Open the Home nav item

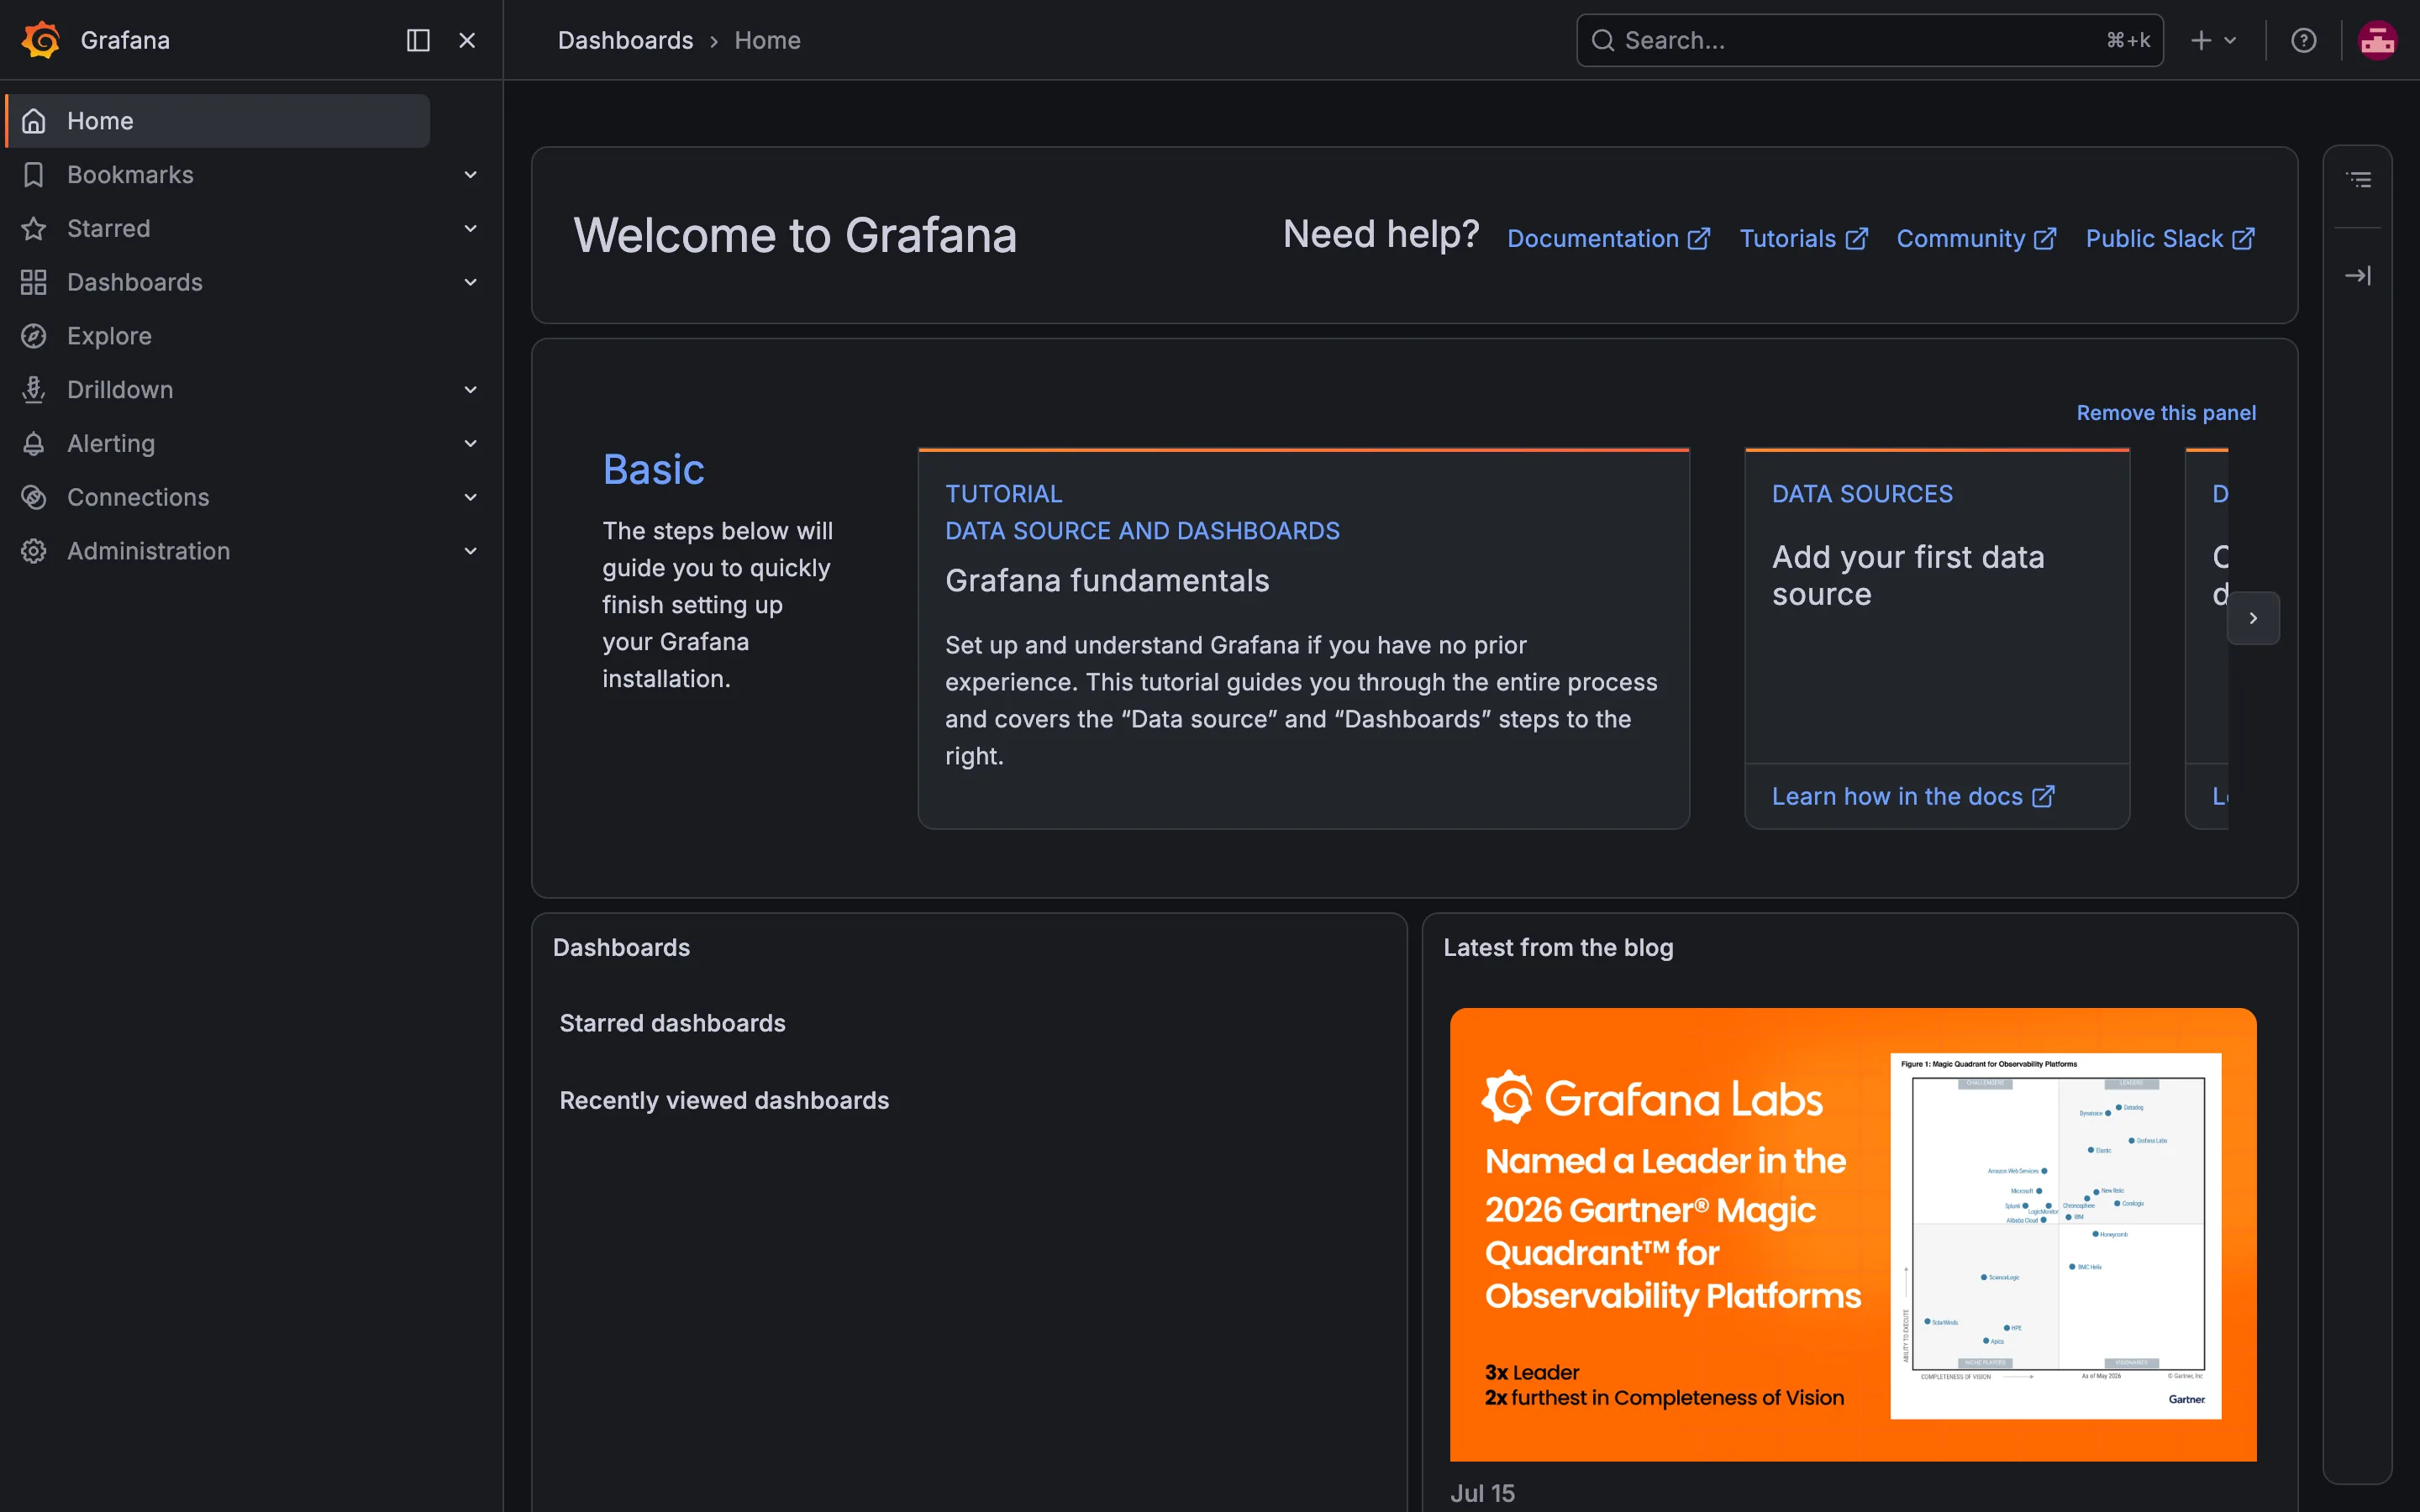217,121
